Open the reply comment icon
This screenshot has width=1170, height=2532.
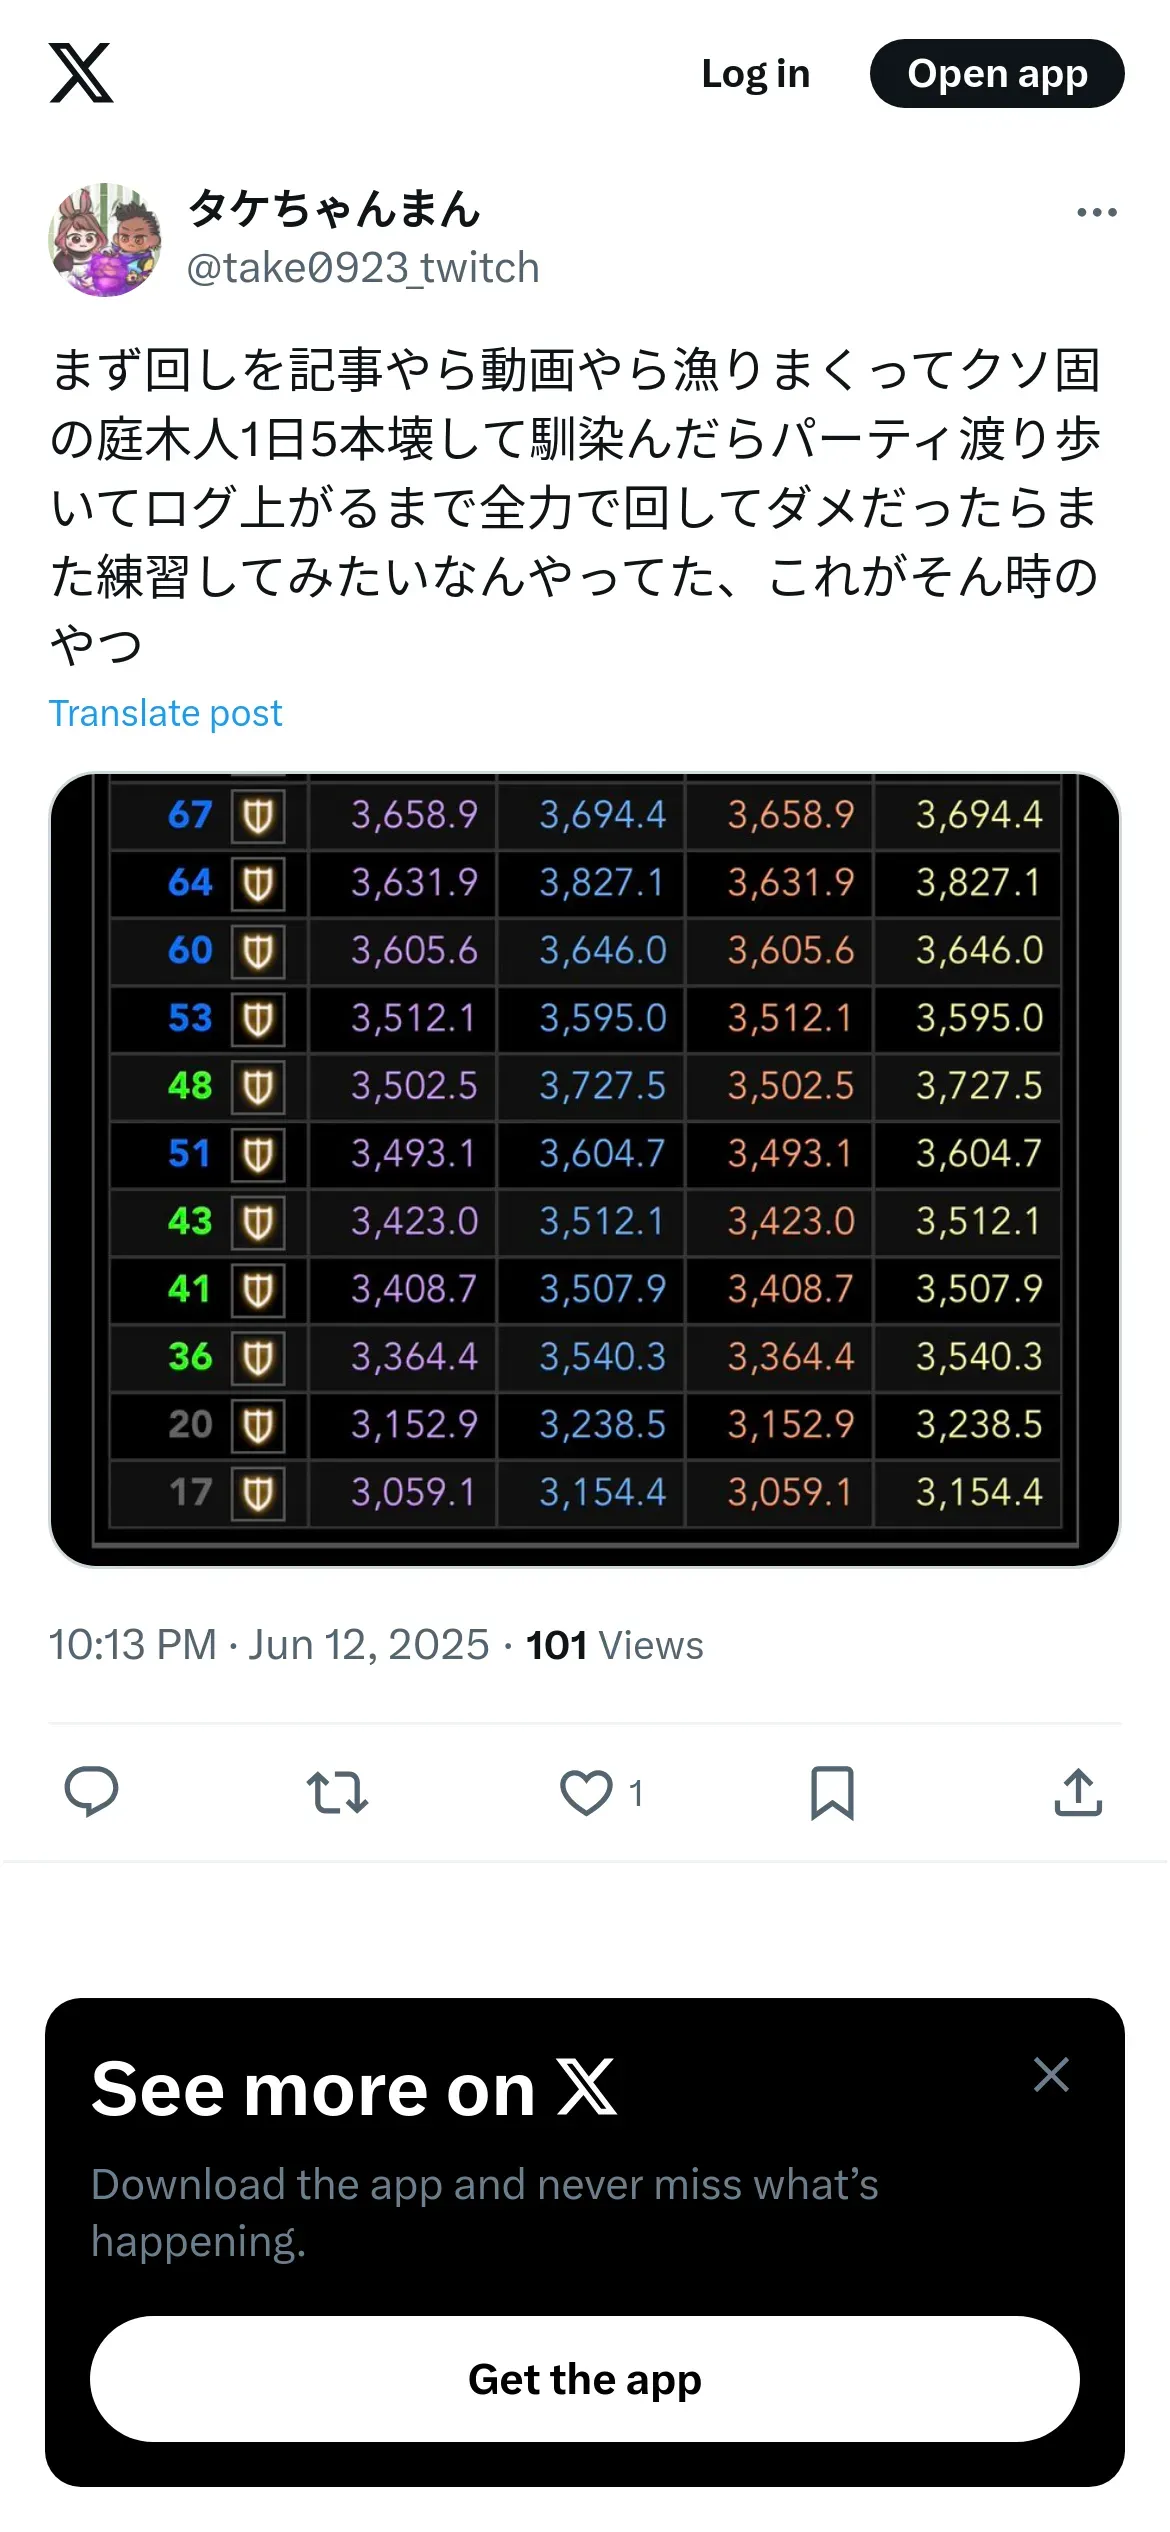point(91,1791)
